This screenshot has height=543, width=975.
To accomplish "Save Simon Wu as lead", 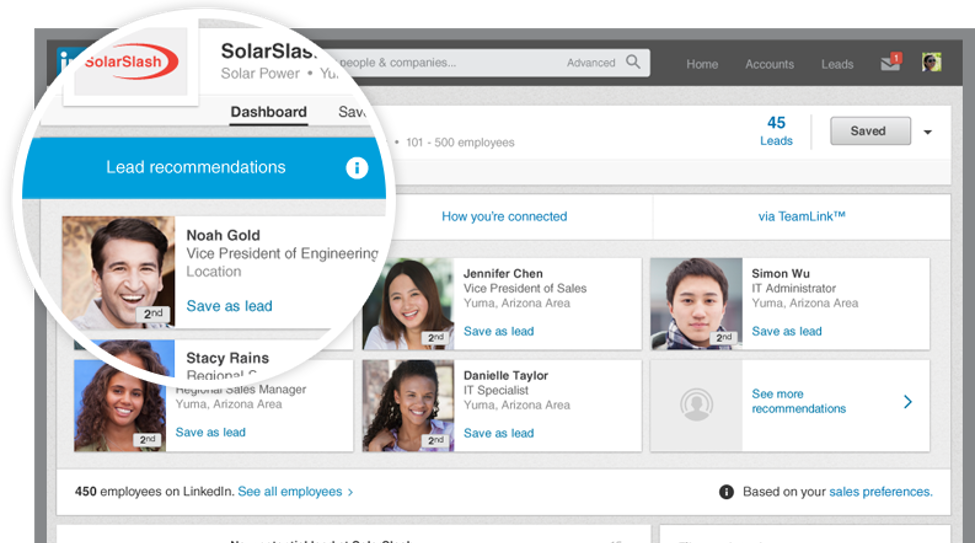I will [x=787, y=332].
